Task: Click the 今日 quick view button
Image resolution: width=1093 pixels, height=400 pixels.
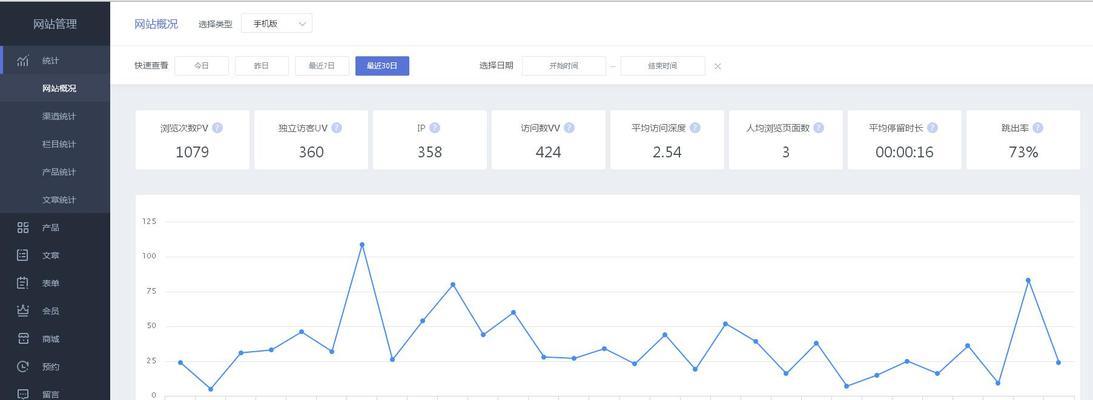Action: tap(201, 66)
